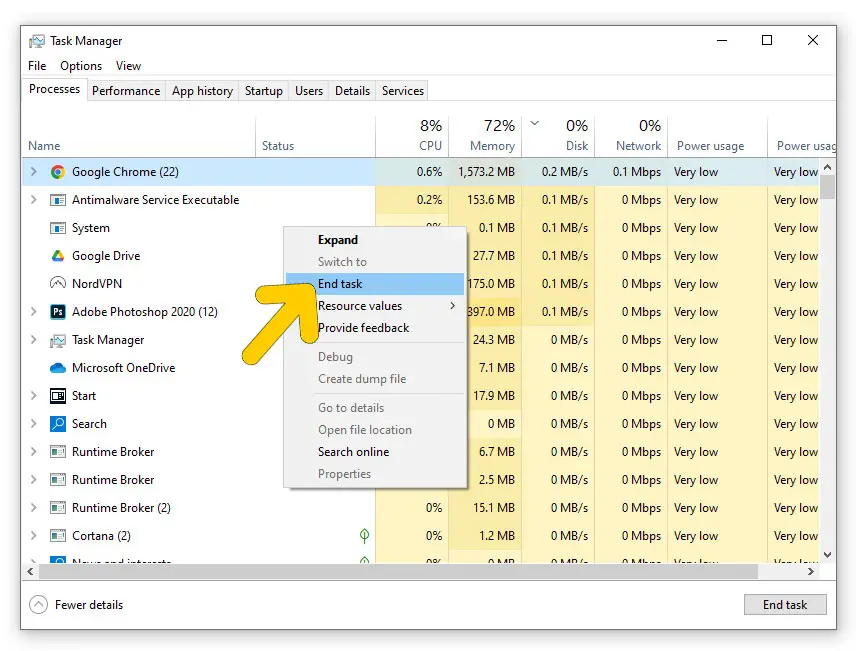Click the Google Drive icon

[x=58, y=256]
